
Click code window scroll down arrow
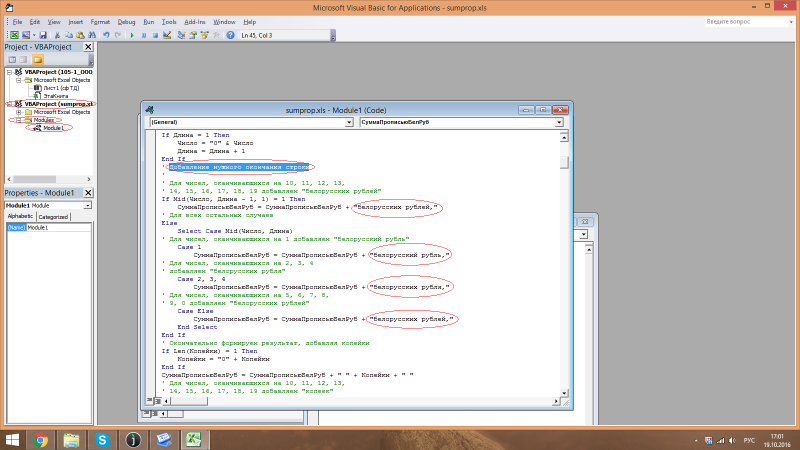(x=564, y=393)
